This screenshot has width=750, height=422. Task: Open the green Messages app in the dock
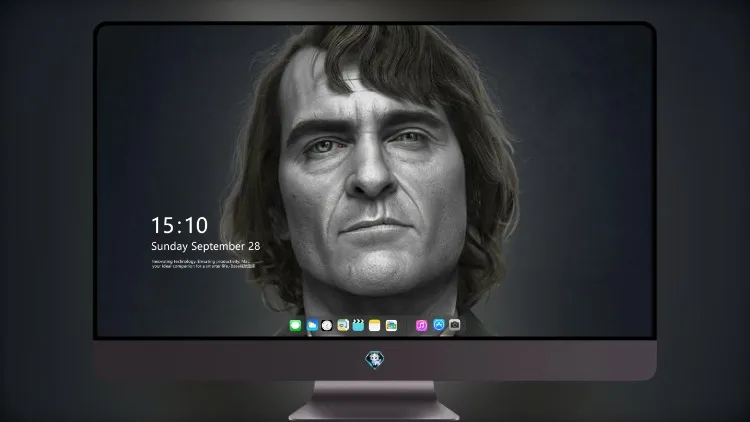point(295,325)
